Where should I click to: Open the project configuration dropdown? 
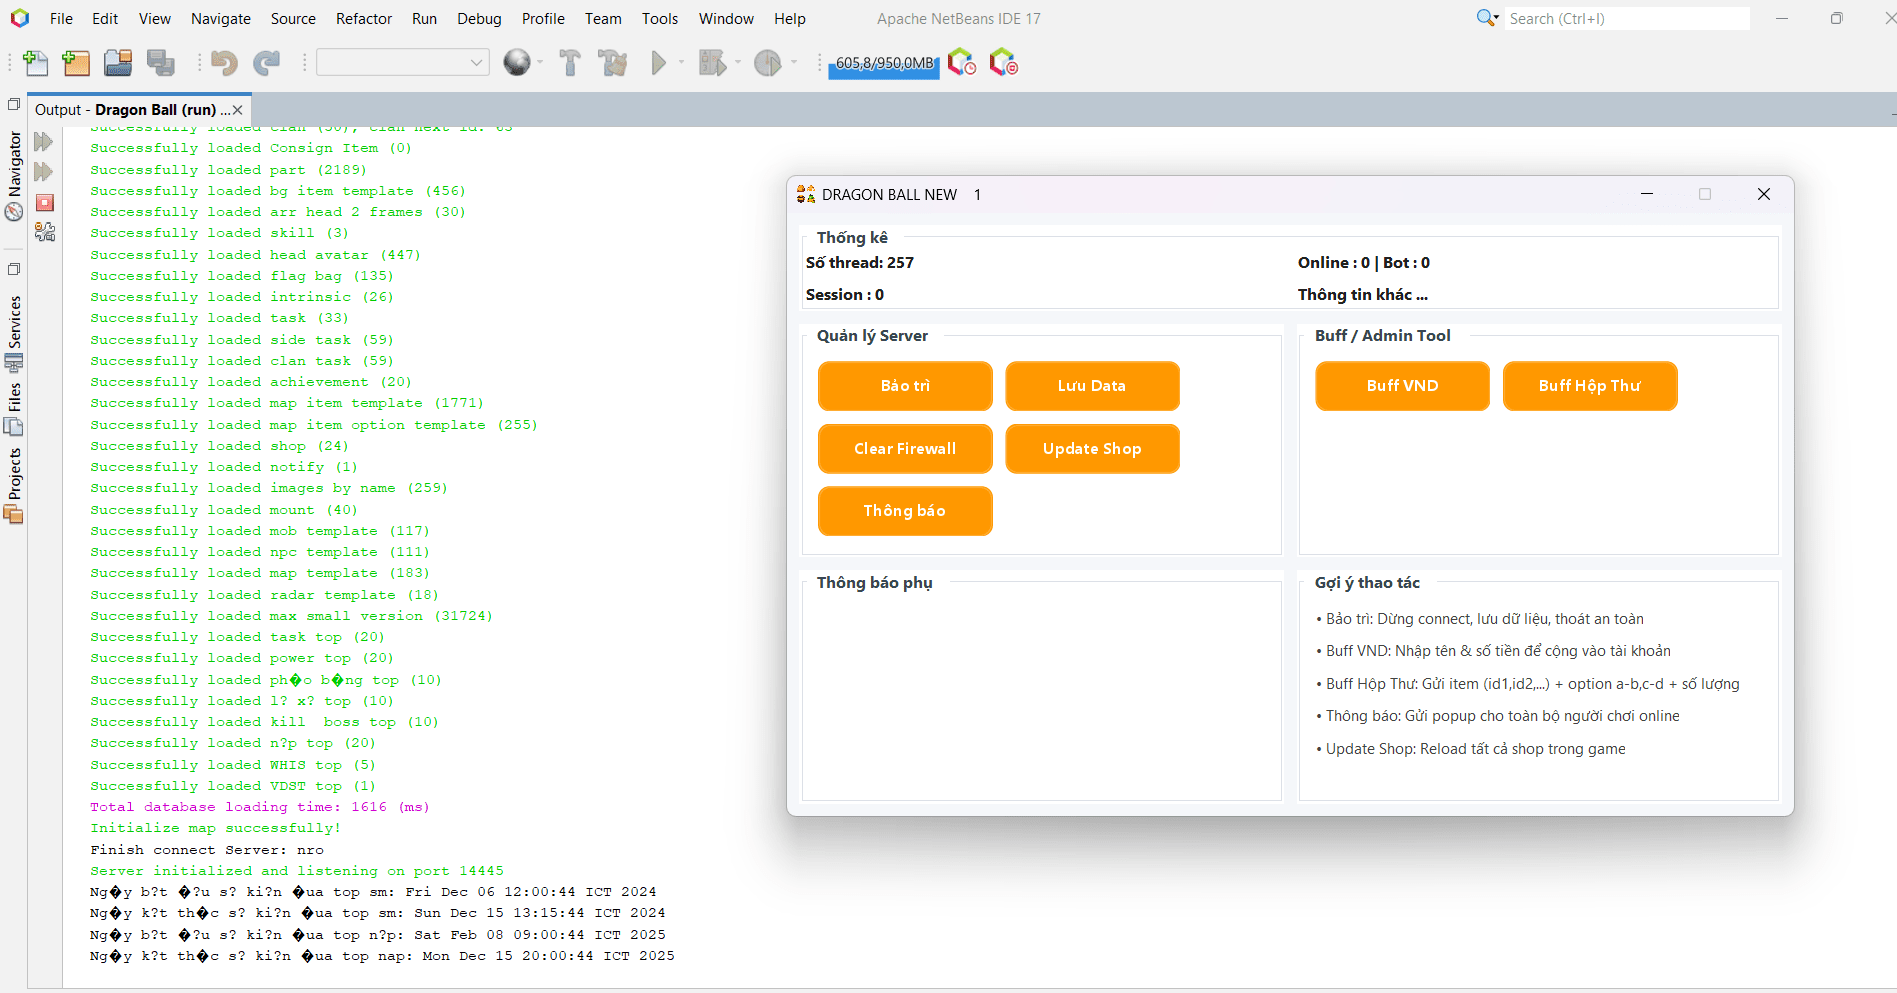coord(403,62)
